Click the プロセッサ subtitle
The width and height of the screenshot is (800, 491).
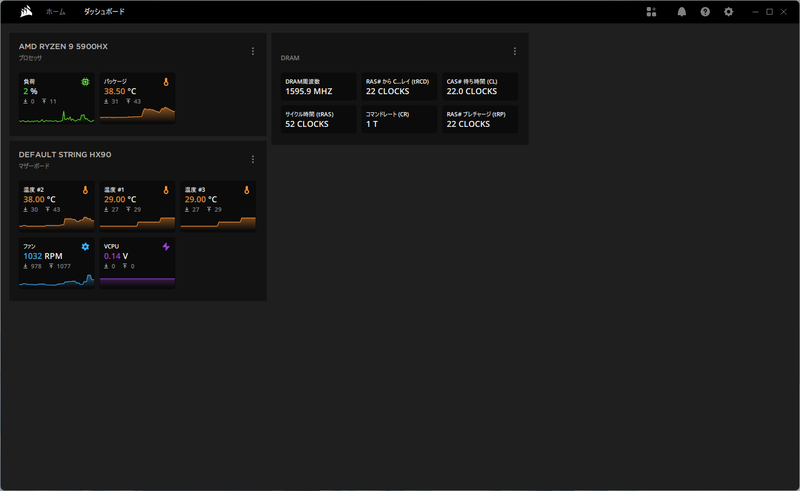[x=31, y=58]
